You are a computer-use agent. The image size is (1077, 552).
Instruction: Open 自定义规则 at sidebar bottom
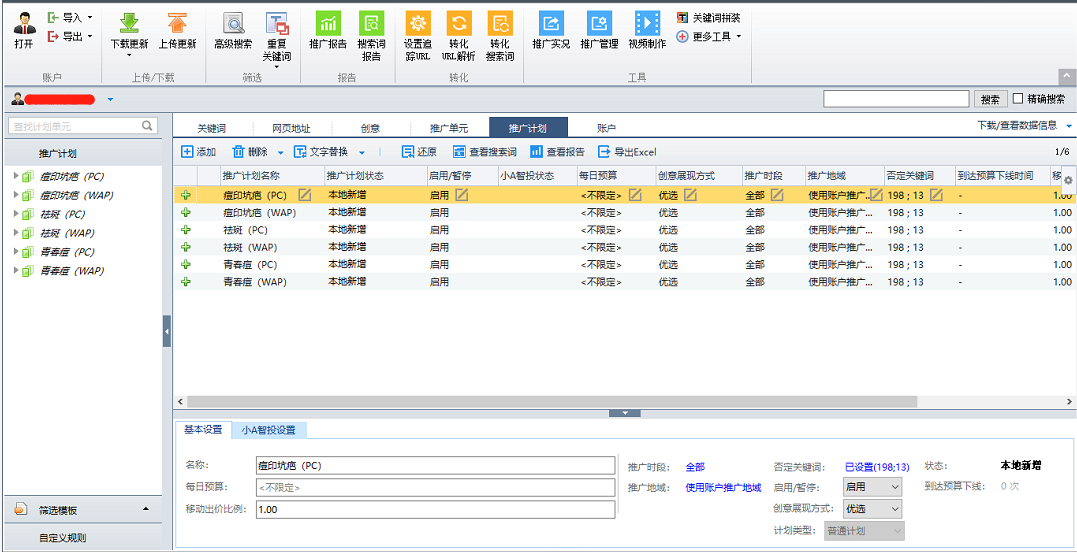pyautogui.click(x=63, y=538)
